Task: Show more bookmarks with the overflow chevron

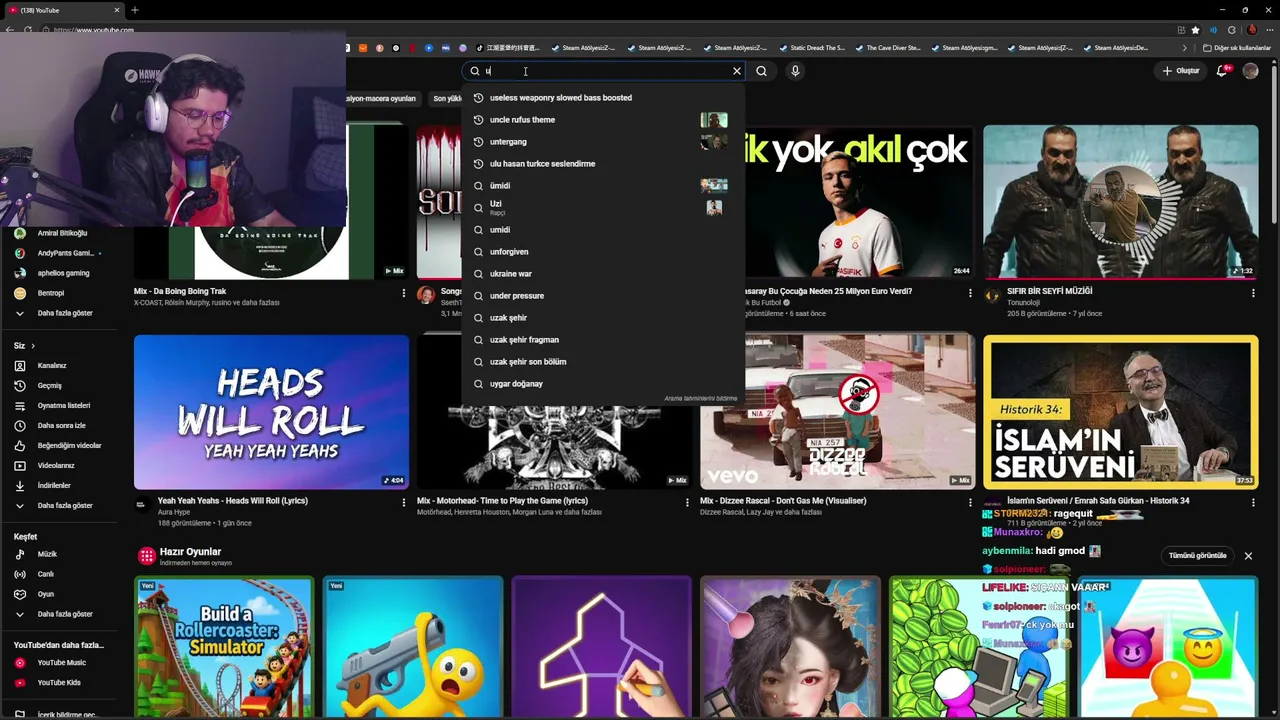Action: click(x=1185, y=48)
